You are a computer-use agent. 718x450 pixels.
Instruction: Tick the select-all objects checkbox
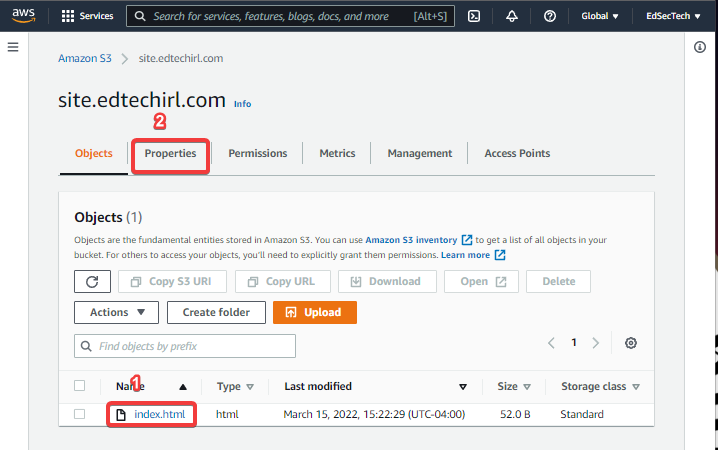[x=80, y=385]
